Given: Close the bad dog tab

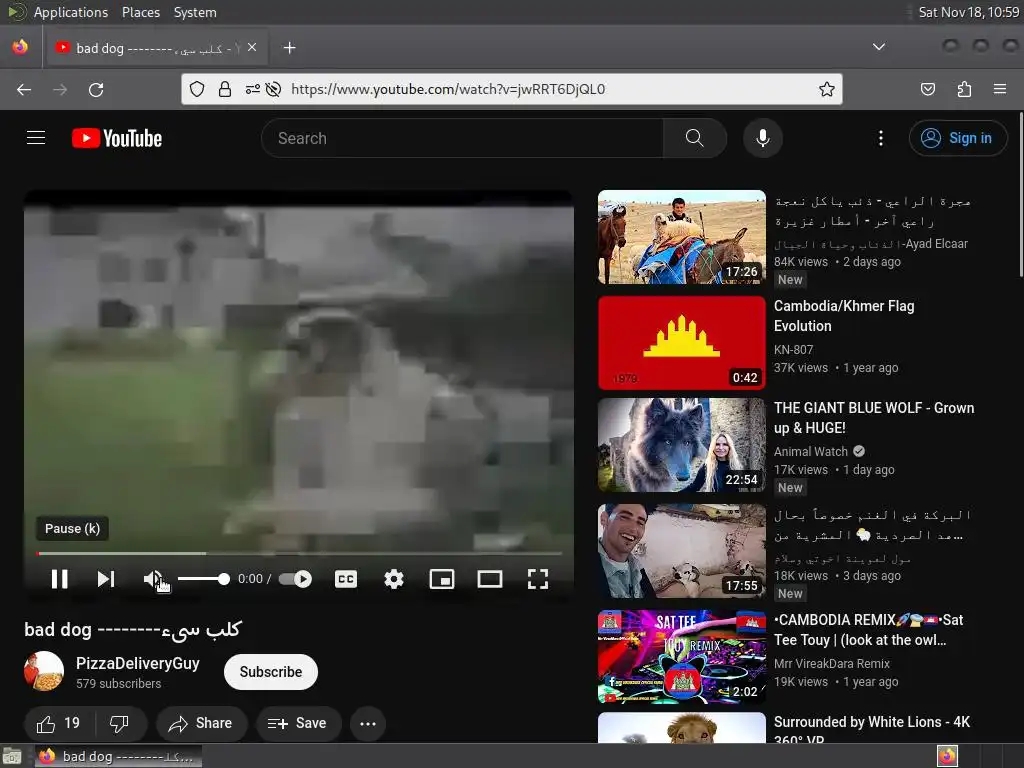Looking at the screenshot, I should tap(252, 48).
